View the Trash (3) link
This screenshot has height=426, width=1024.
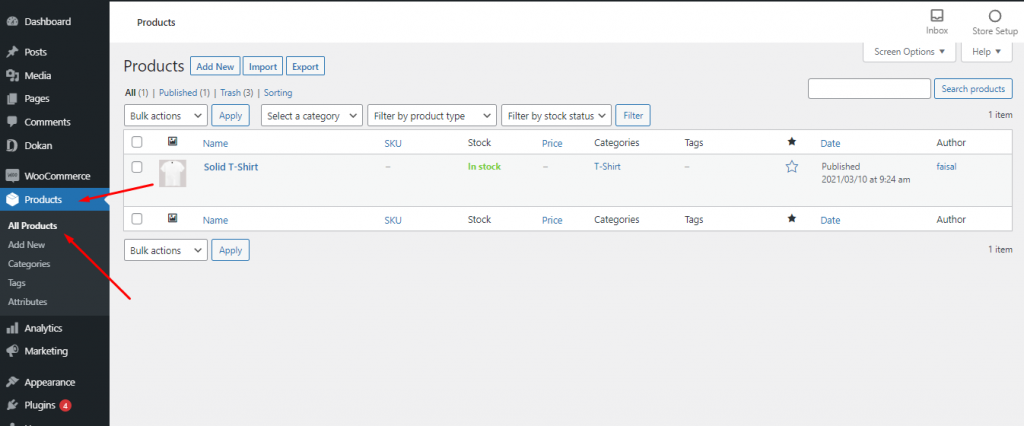(x=238, y=93)
